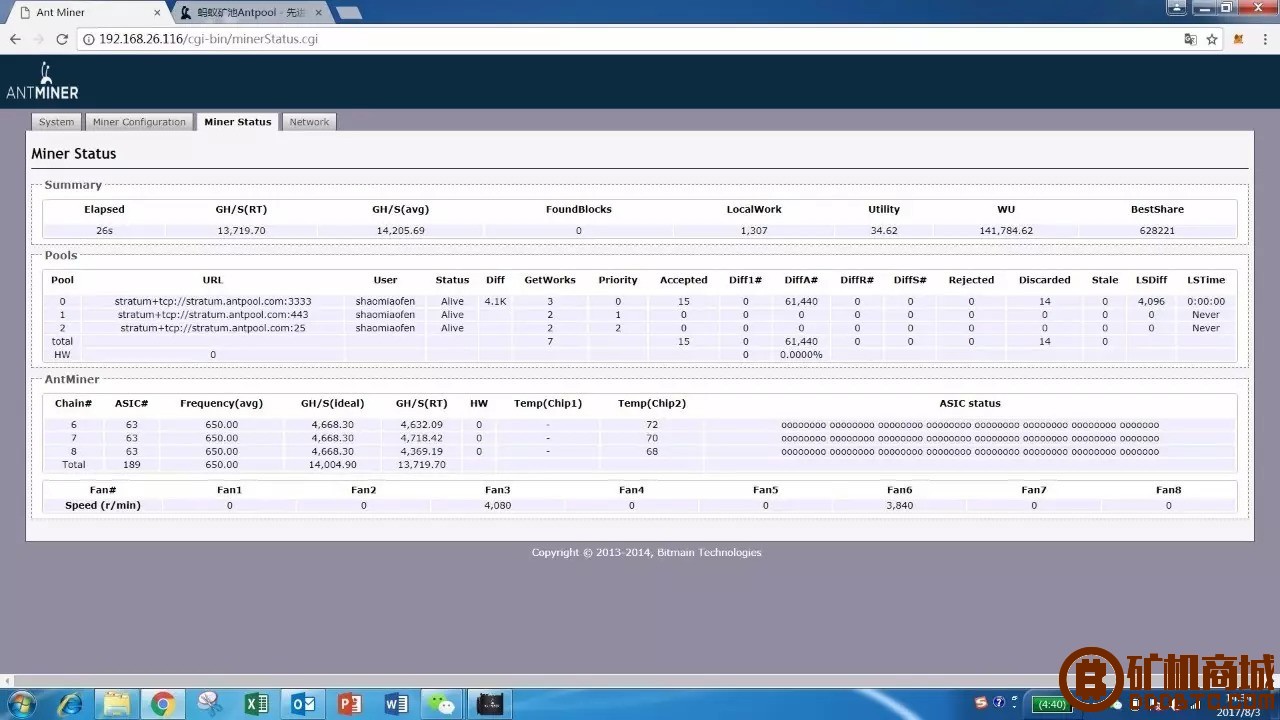Click the chain 8 GH/S(RT) value 4,369.19
This screenshot has height=720, width=1280.
point(421,451)
